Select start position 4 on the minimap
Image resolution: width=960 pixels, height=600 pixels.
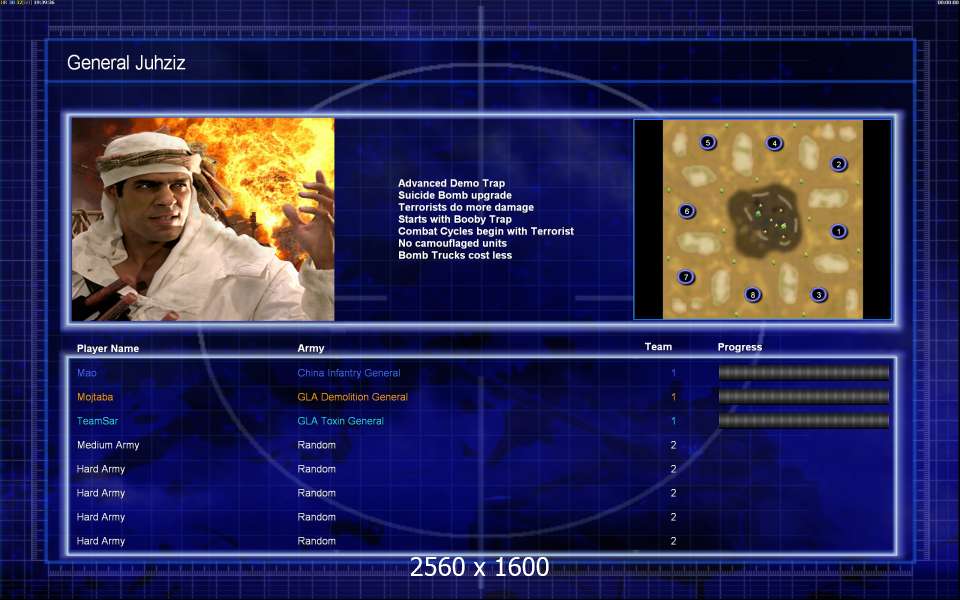774,143
